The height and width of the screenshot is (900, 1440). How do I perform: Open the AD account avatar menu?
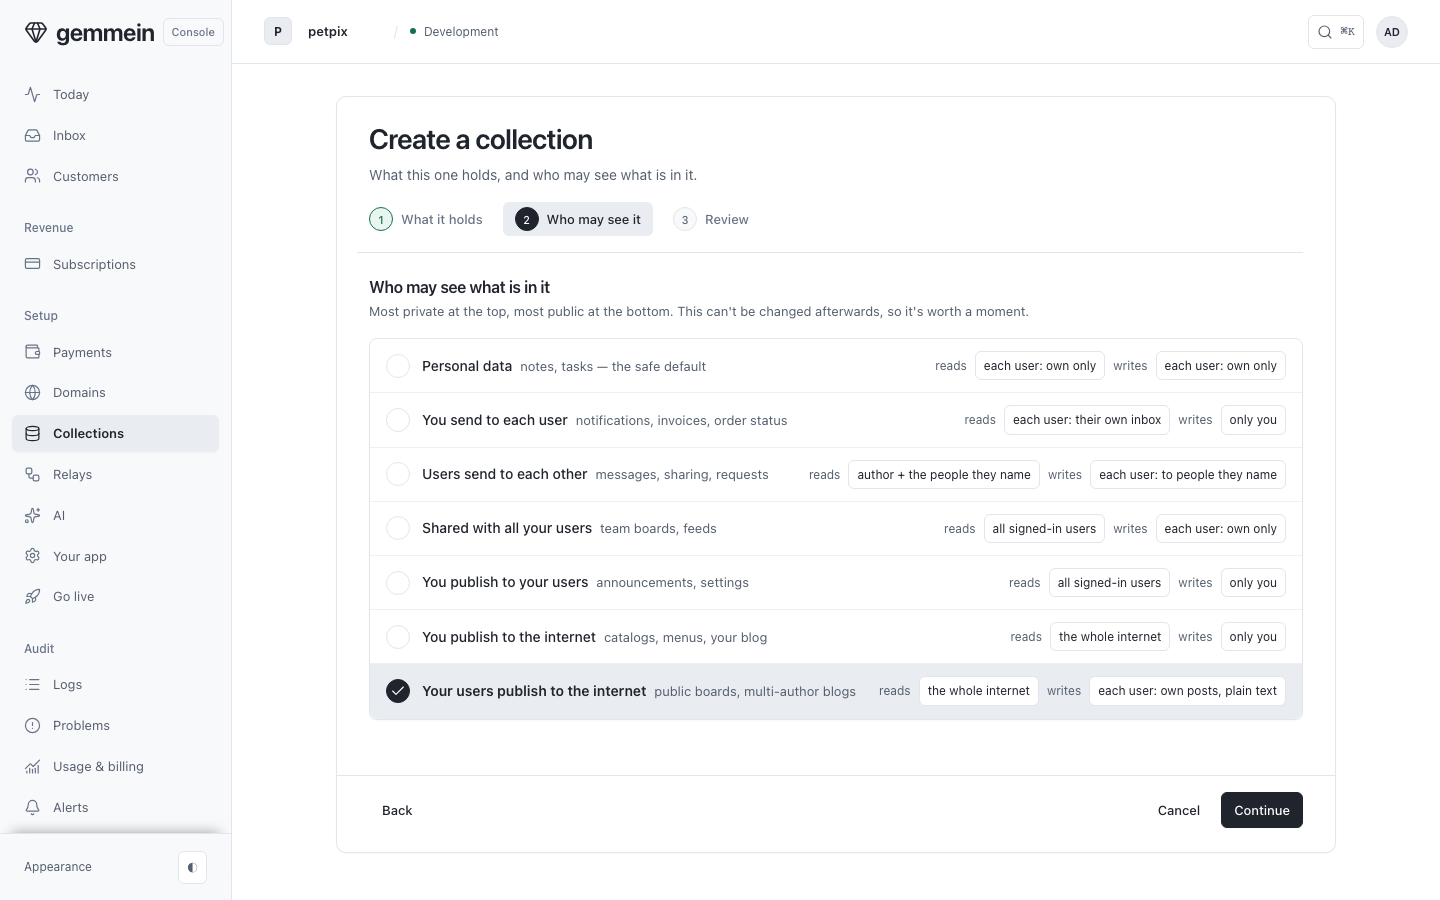(x=1392, y=32)
